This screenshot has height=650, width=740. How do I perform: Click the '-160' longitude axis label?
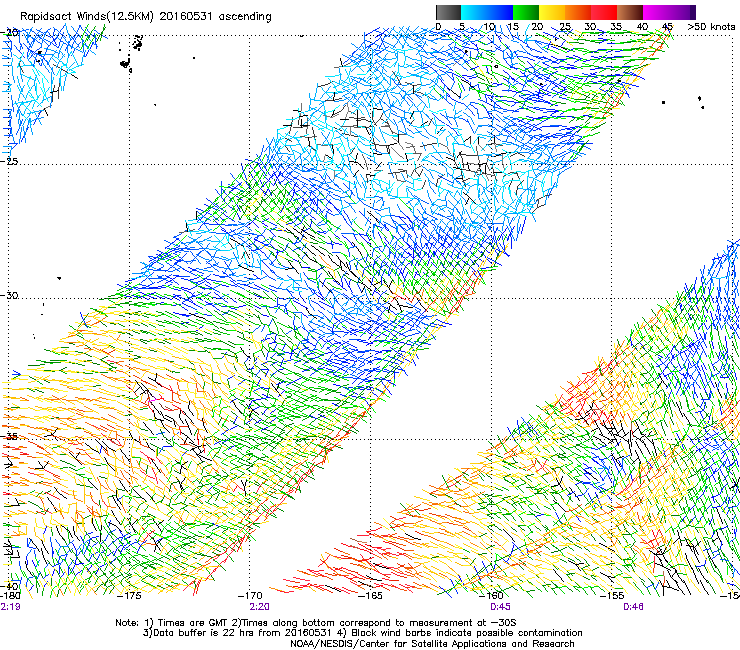[x=491, y=596]
